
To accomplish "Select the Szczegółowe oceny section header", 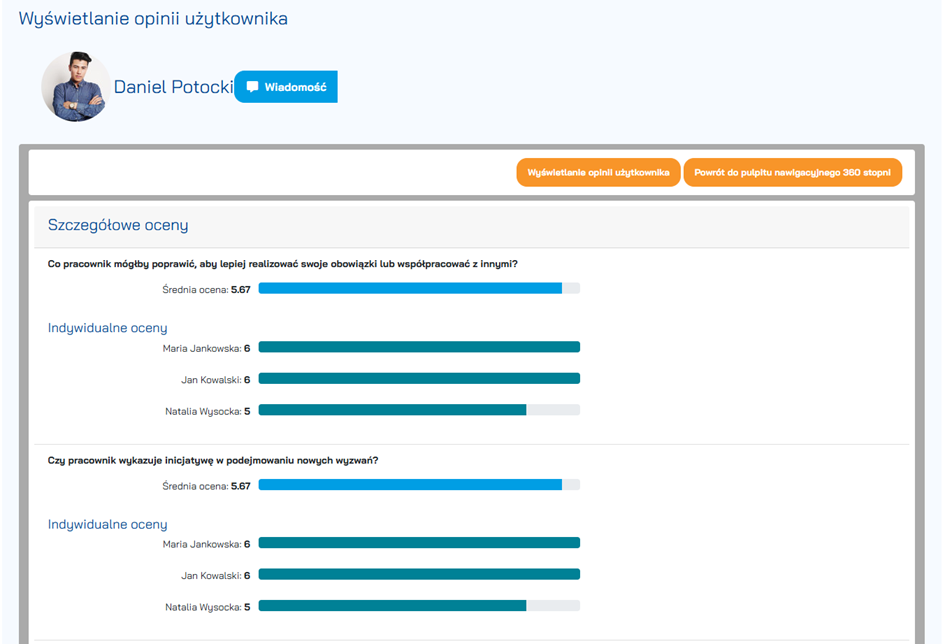I will point(118,225).
